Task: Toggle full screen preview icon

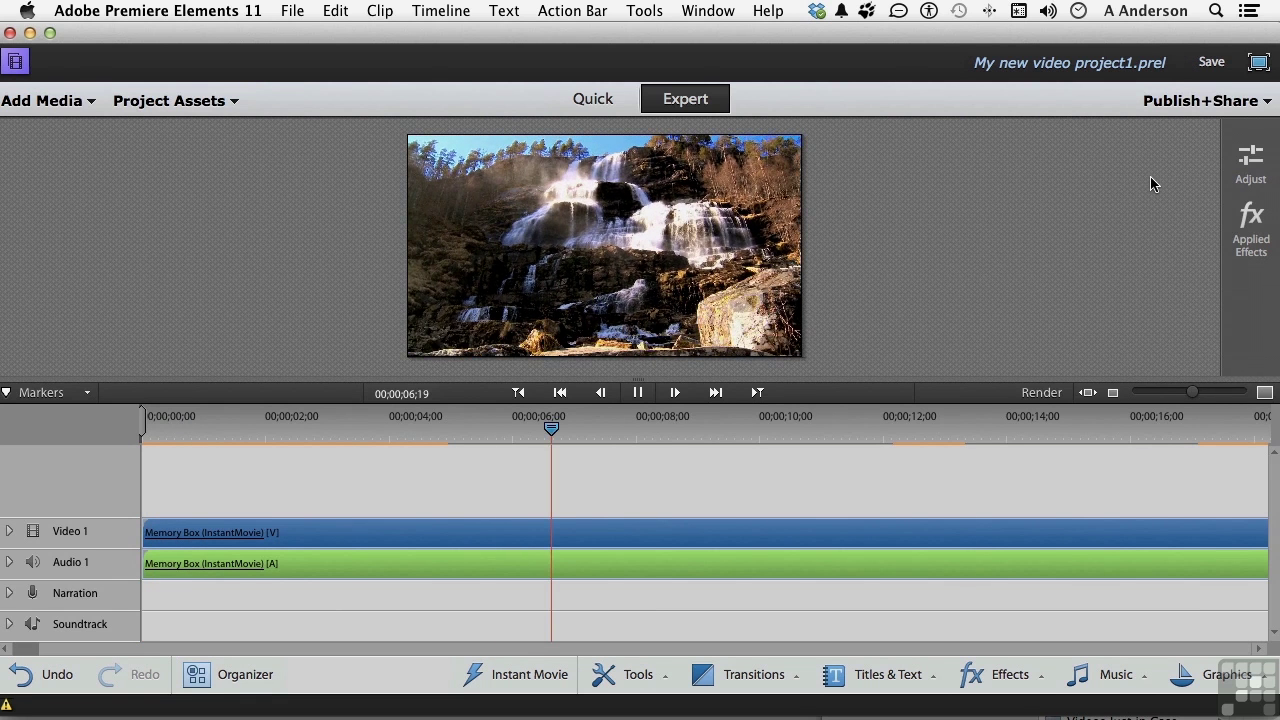Action: pyautogui.click(x=1259, y=62)
